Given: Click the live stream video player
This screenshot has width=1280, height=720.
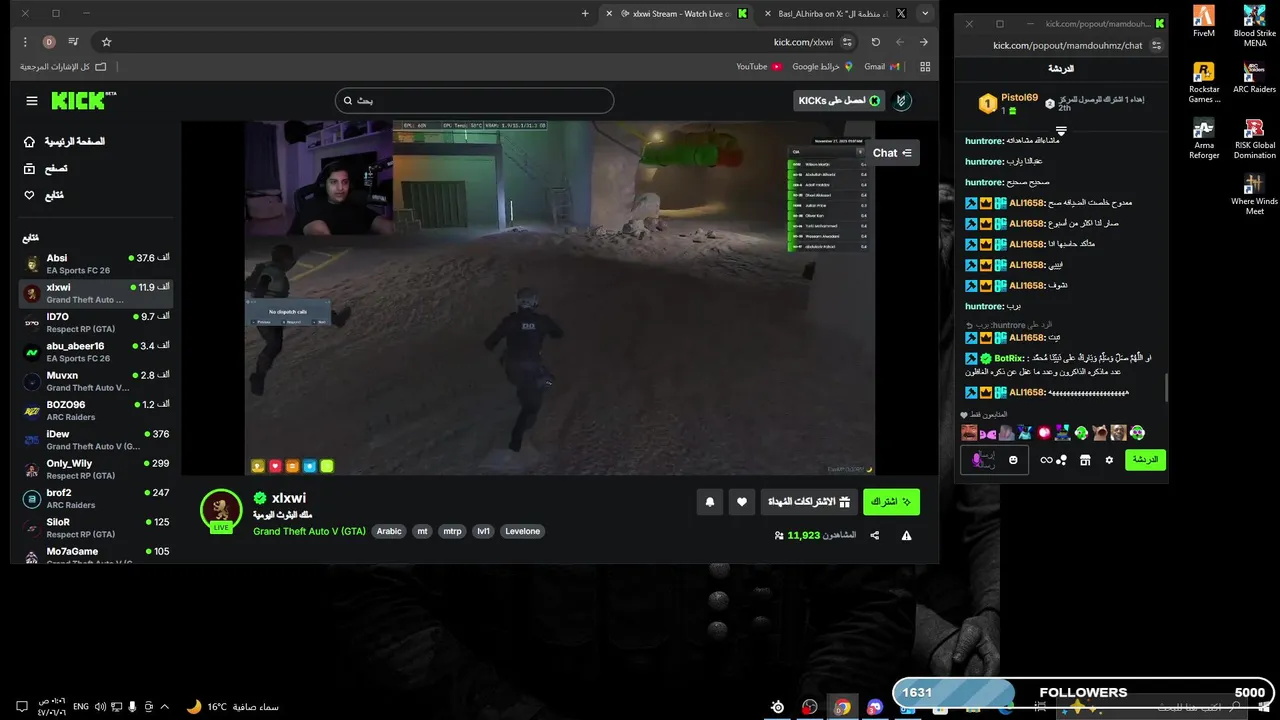Looking at the screenshot, I should pyautogui.click(x=560, y=298).
